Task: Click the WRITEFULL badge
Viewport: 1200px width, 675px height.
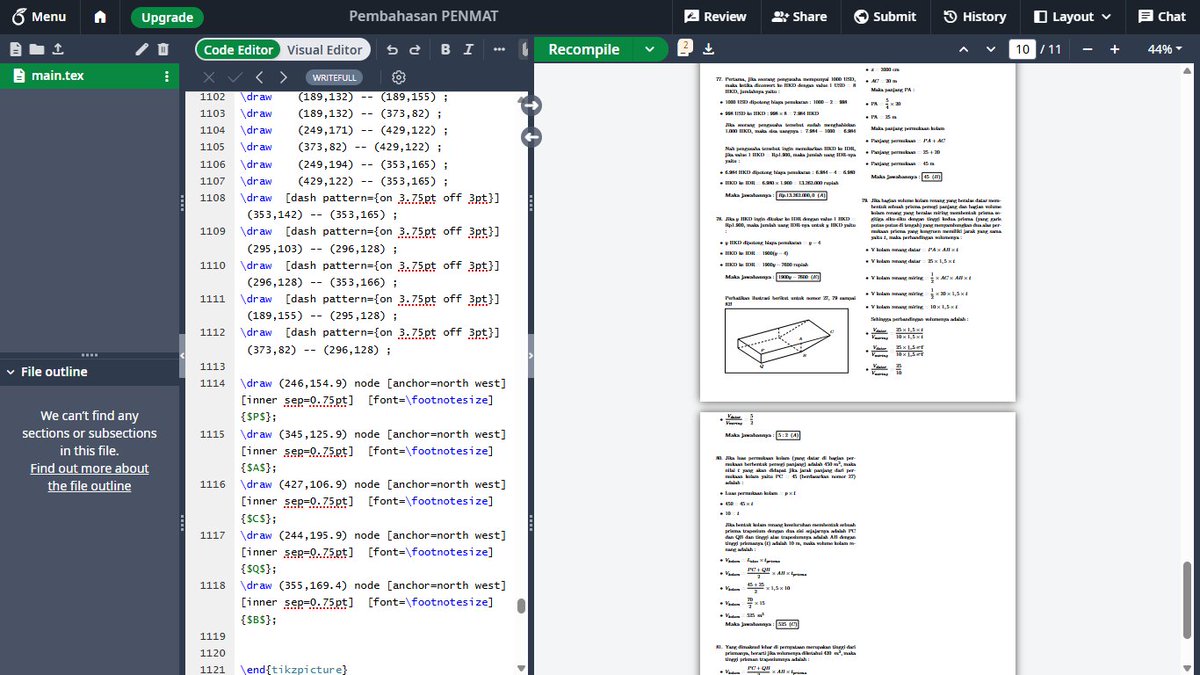Action: [334, 77]
